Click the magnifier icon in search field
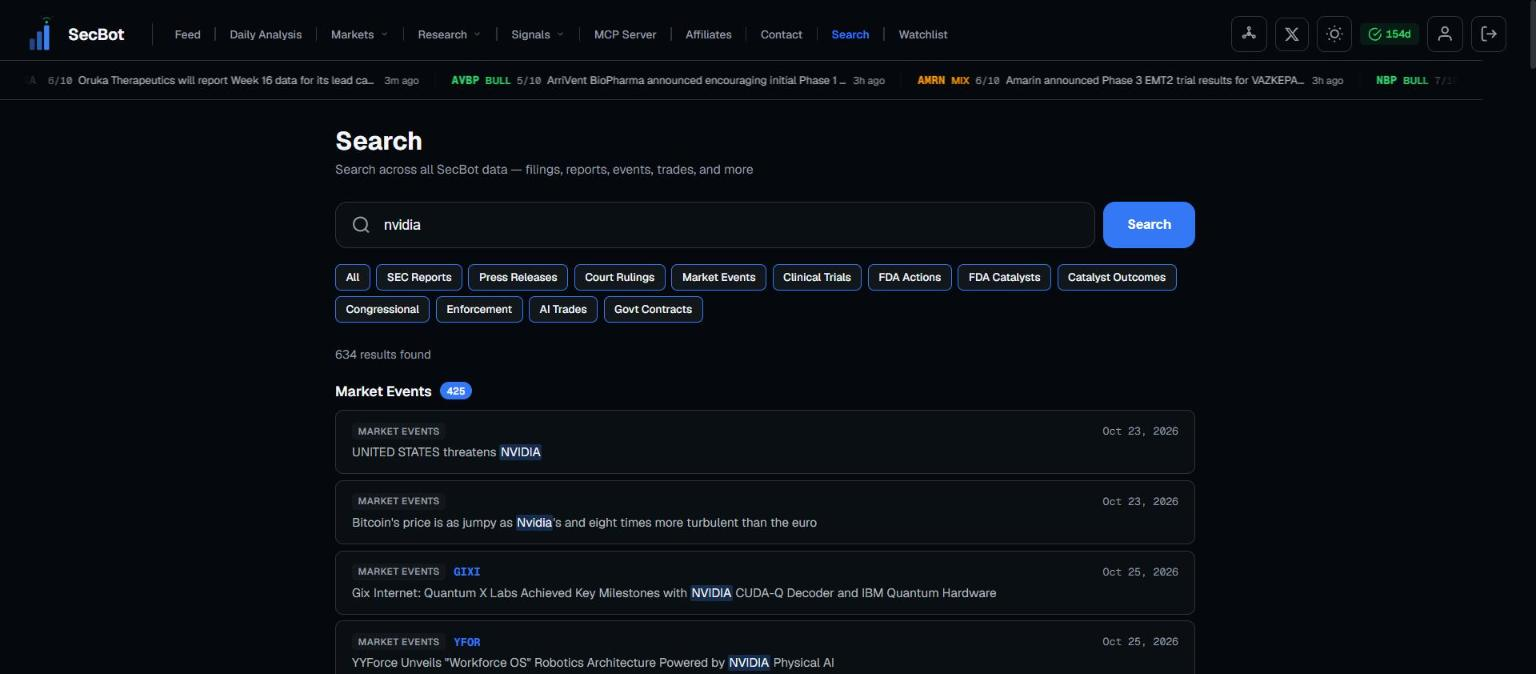This screenshot has height=674, width=1536. click(x=361, y=225)
